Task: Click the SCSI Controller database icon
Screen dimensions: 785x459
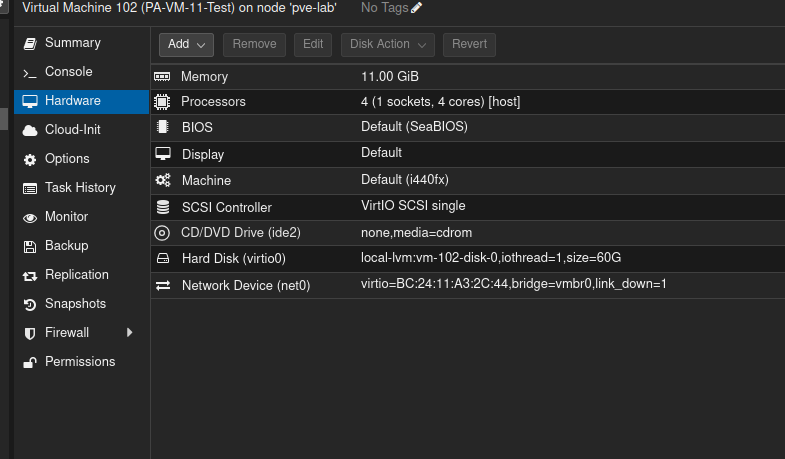Action: pyautogui.click(x=163, y=207)
